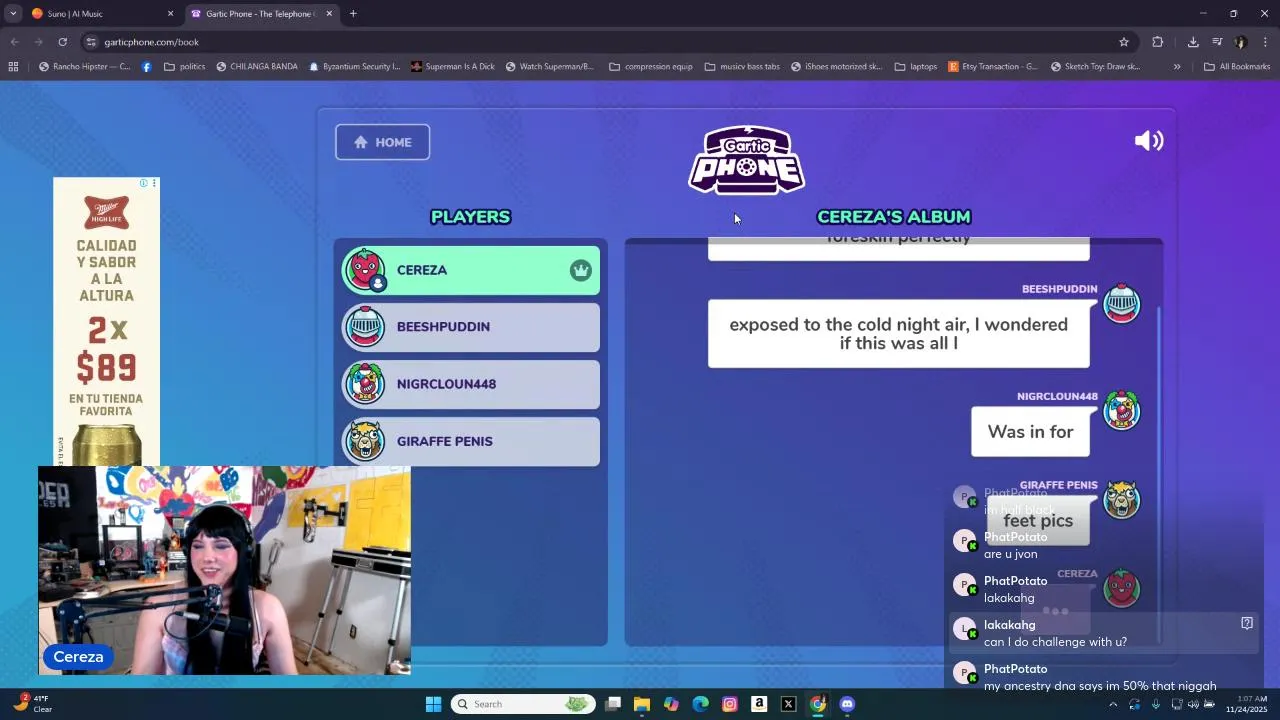Select player BEESHPUDDIN in players list
1280x720 pixels.
pos(470,327)
